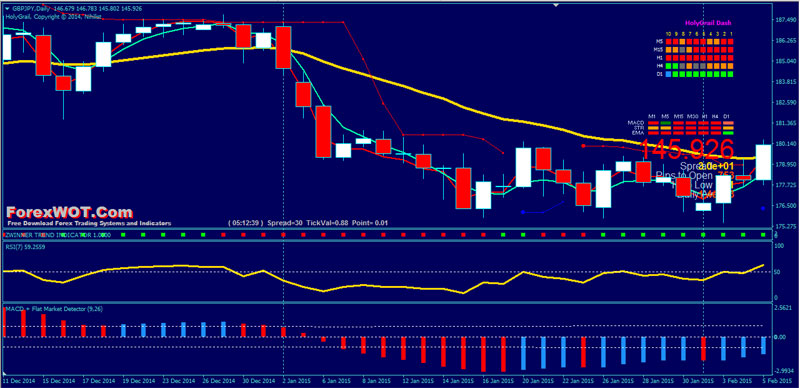Click the EMA row label in signal panel
This screenshot has height=388, width=800.
638,133
